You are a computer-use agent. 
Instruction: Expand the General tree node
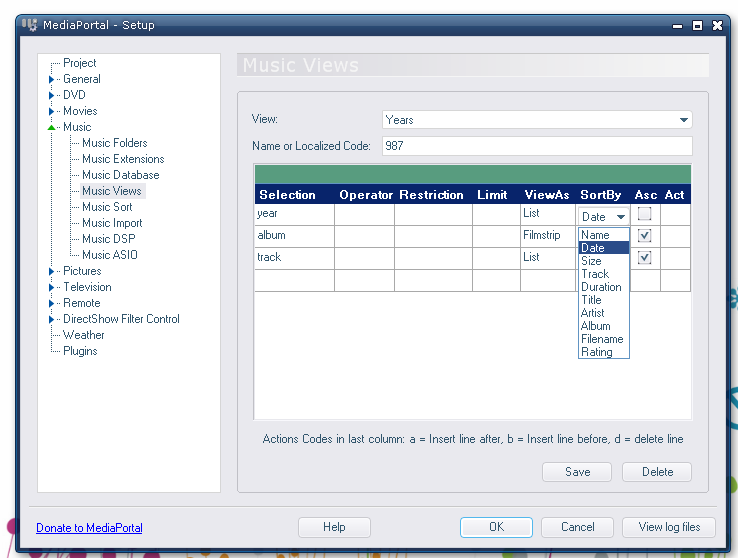pyautogui.click(x=51, y=80)
